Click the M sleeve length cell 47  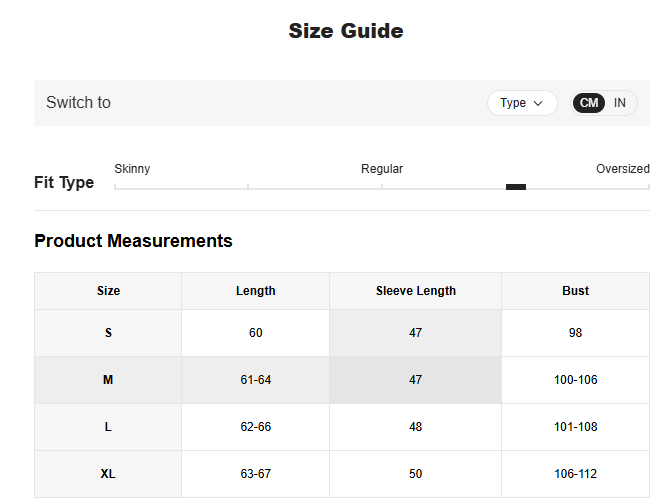coord(415,380)
